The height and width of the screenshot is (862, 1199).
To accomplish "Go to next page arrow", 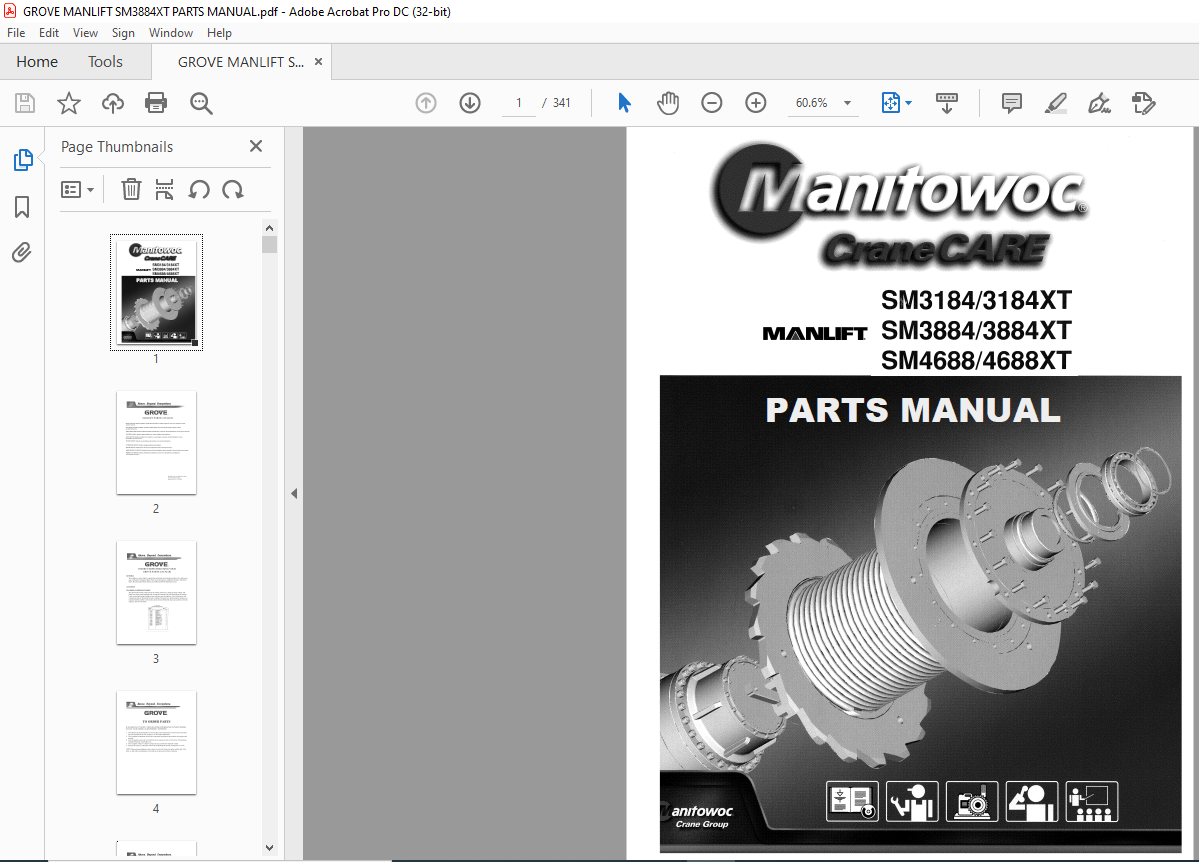I will [470, 102].
